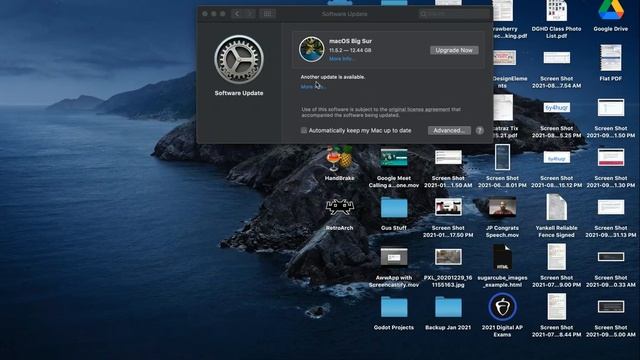This screenshot has height=360, width=640.
Task: Select DGHD Class Photo List.pdf
Action: pyautogui.click(x=556, y=11)
